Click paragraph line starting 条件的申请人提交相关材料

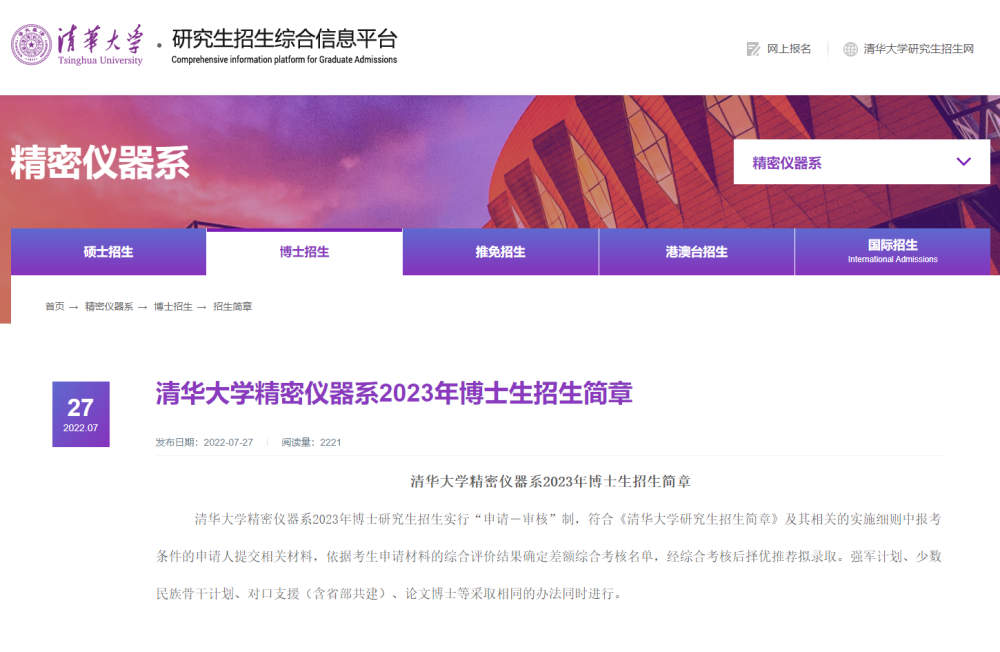549,556
